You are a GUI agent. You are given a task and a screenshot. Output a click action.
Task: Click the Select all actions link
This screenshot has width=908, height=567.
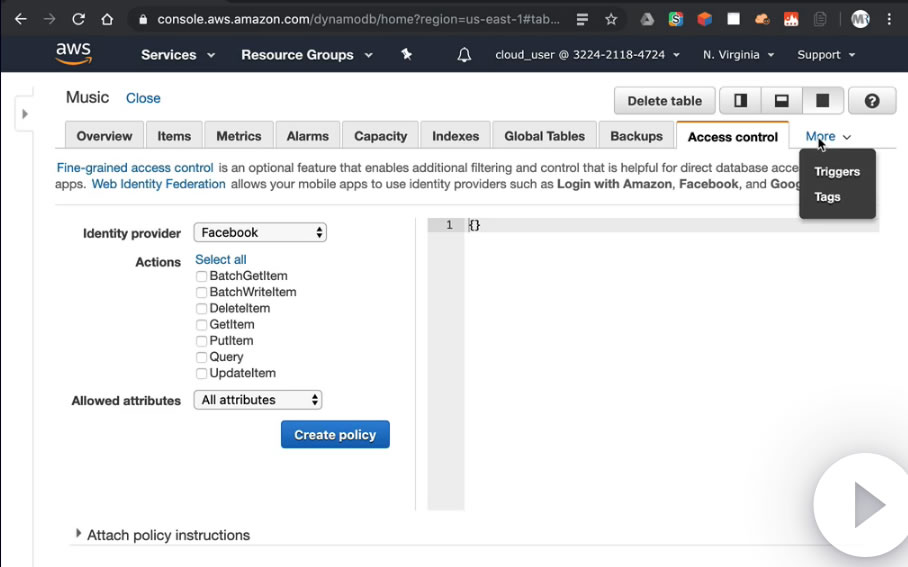[x=221, y=259]
